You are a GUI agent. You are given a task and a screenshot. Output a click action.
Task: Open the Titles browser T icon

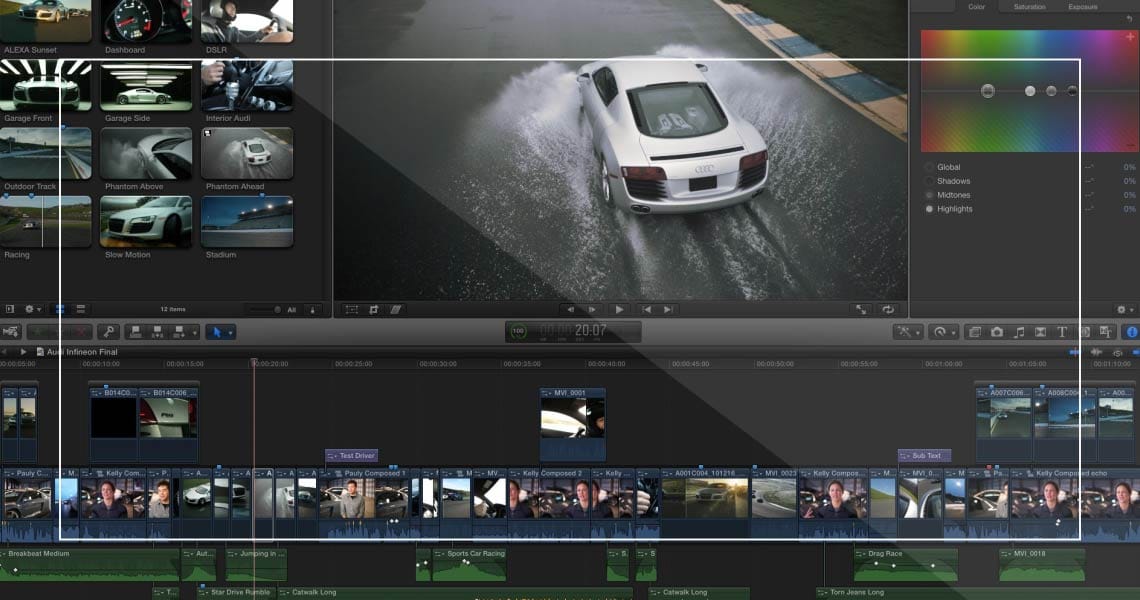1062,332
